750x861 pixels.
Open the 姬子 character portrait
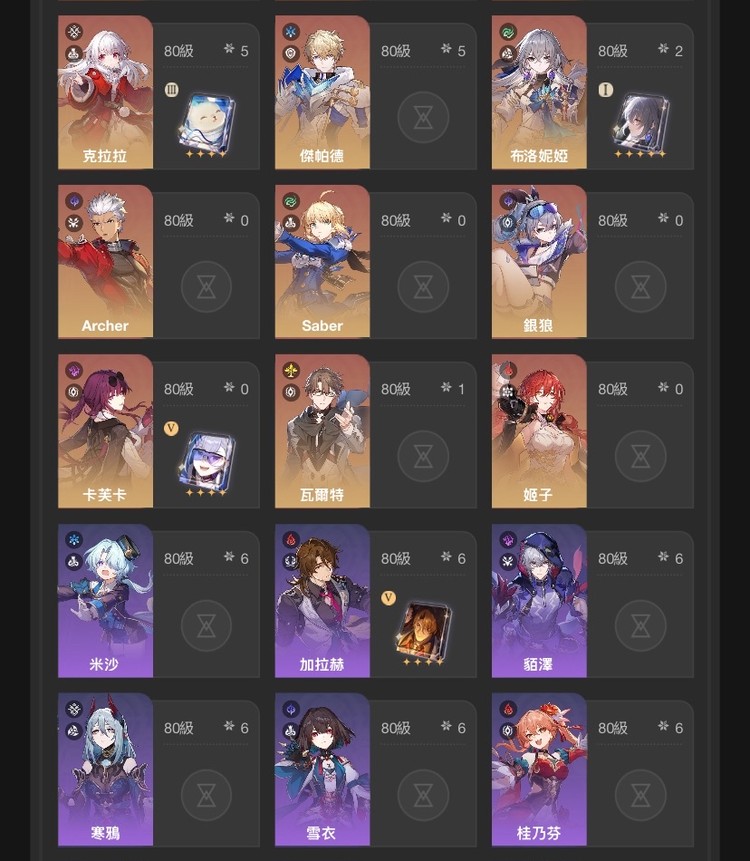coord(539,430)
